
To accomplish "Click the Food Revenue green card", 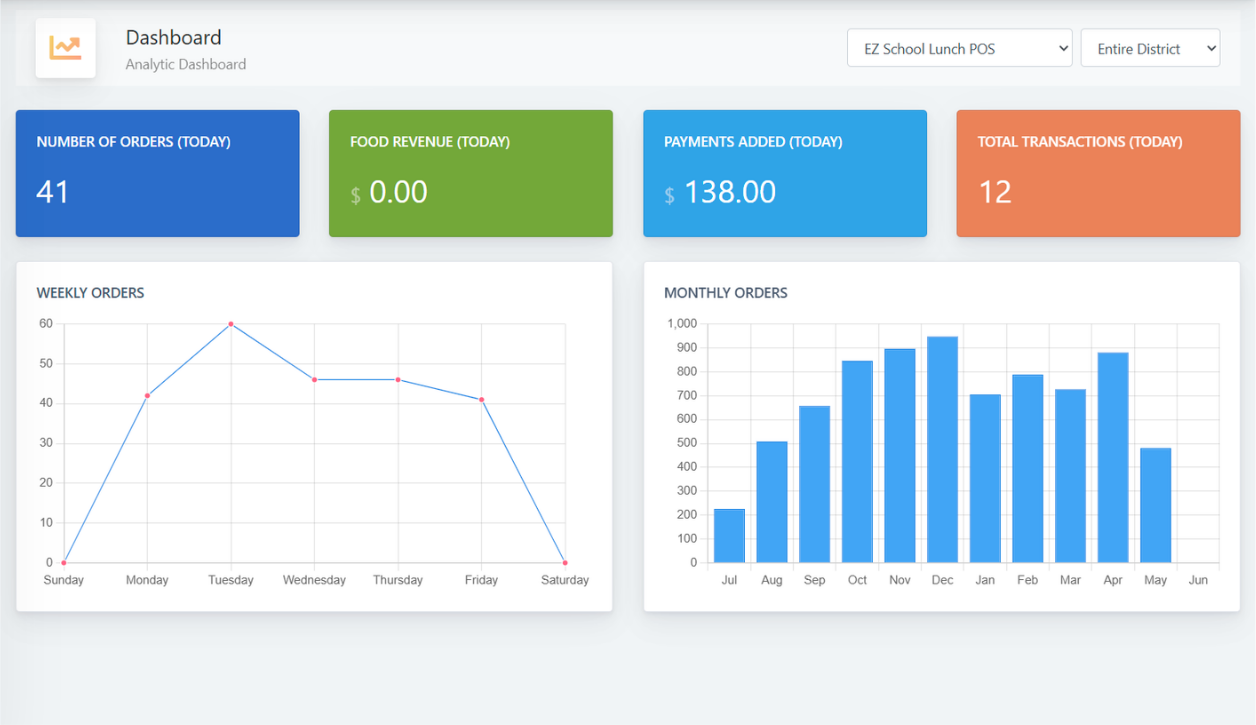I will [x=470, y=173].
